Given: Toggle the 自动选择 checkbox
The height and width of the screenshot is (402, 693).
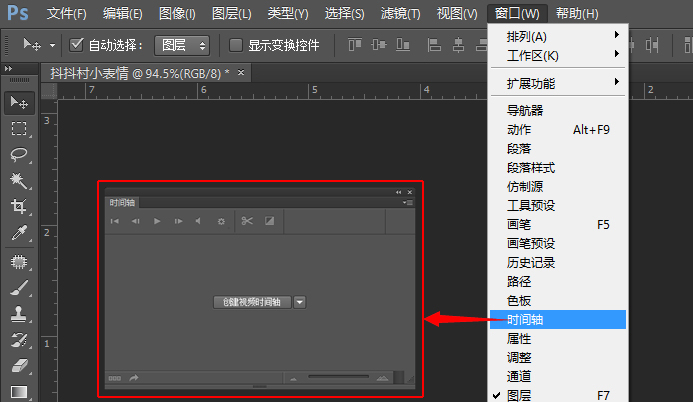Looking at the screenshot, I should point(78,45).
